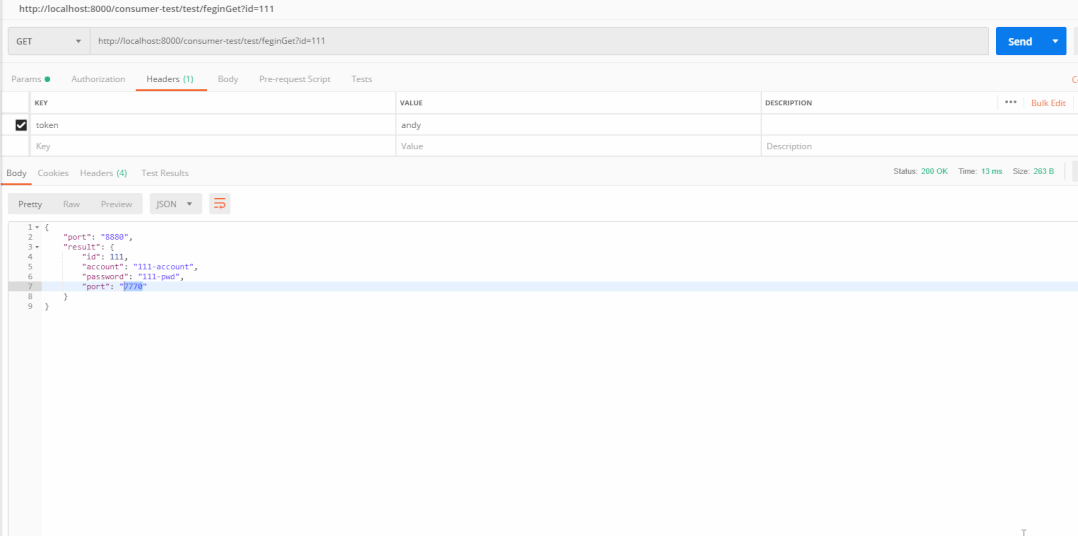Click the highlighted 7770 port value

[133, 287]
